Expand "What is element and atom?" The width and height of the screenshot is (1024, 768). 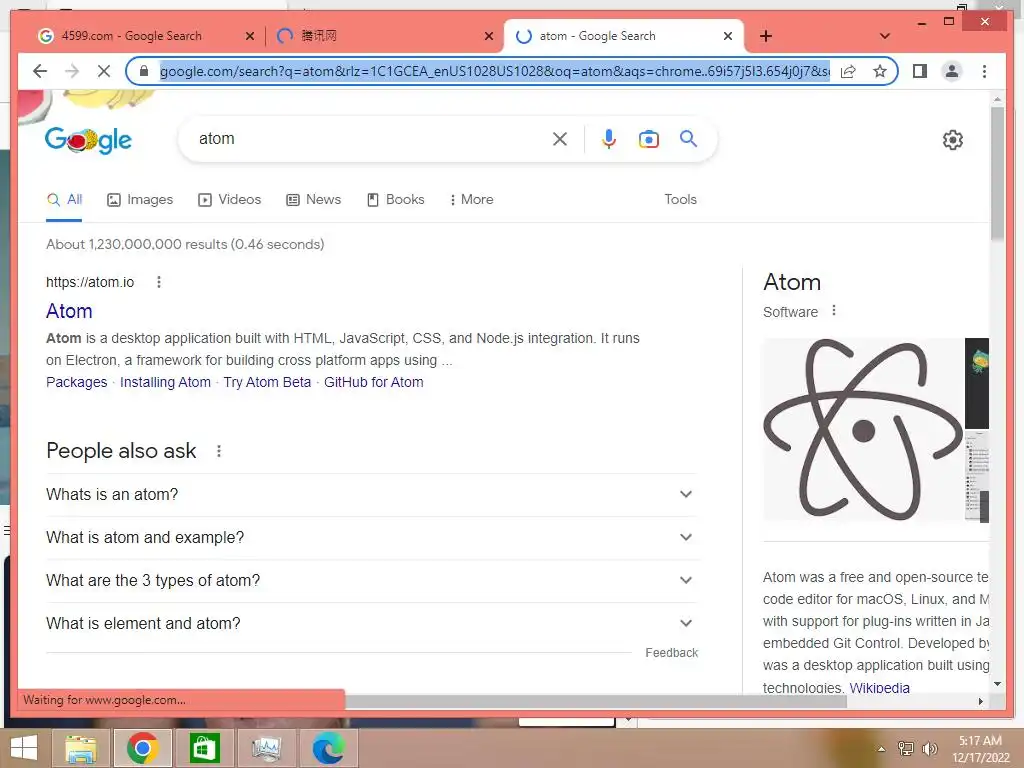click(371, 624)
